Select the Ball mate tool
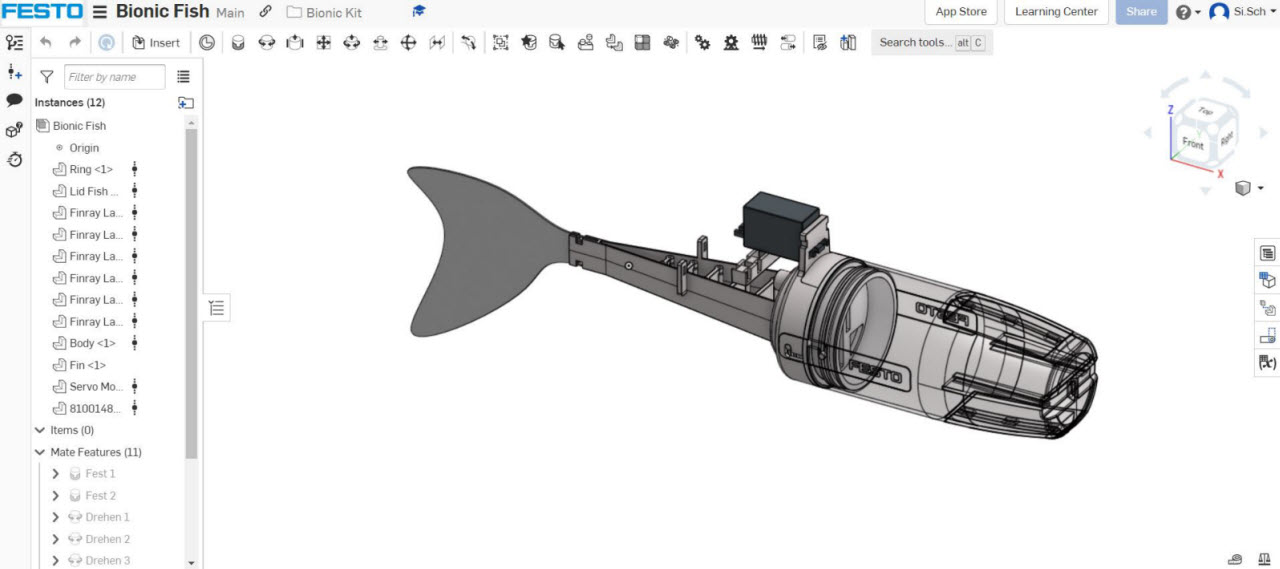 coord(408,43)
